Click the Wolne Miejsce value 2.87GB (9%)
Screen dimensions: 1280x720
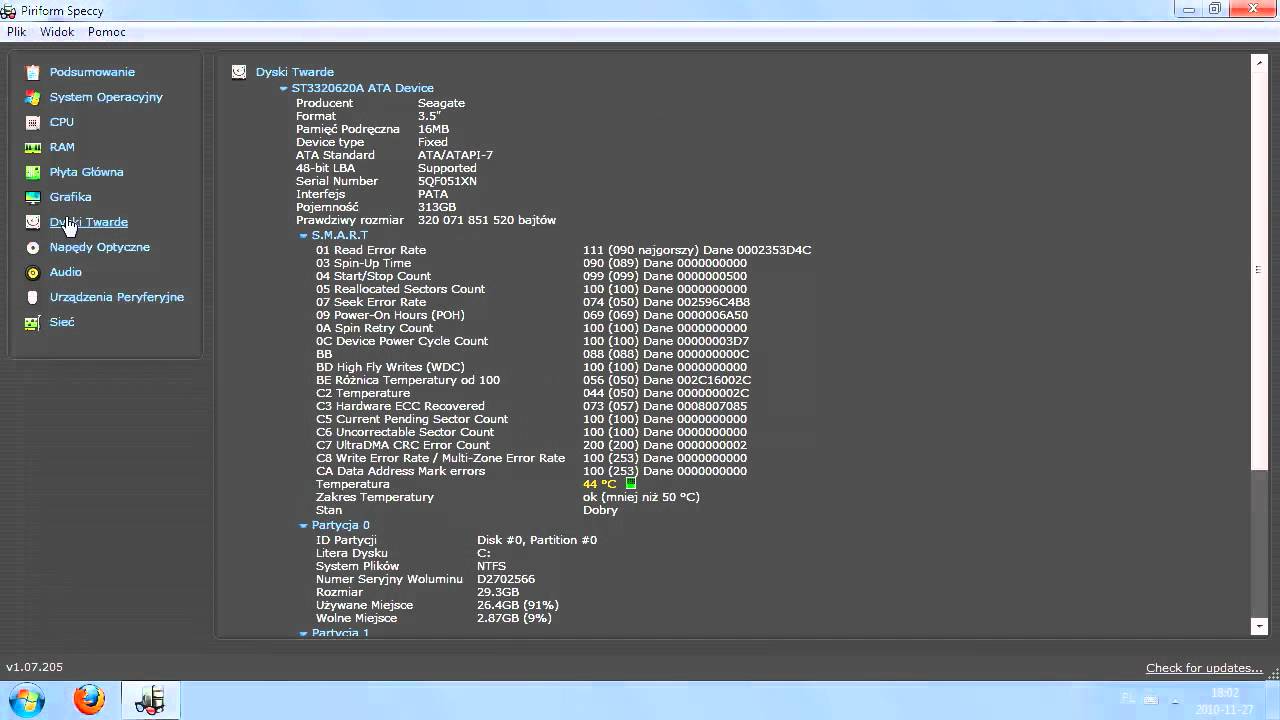pyautogui.click(x=514, y=618)
